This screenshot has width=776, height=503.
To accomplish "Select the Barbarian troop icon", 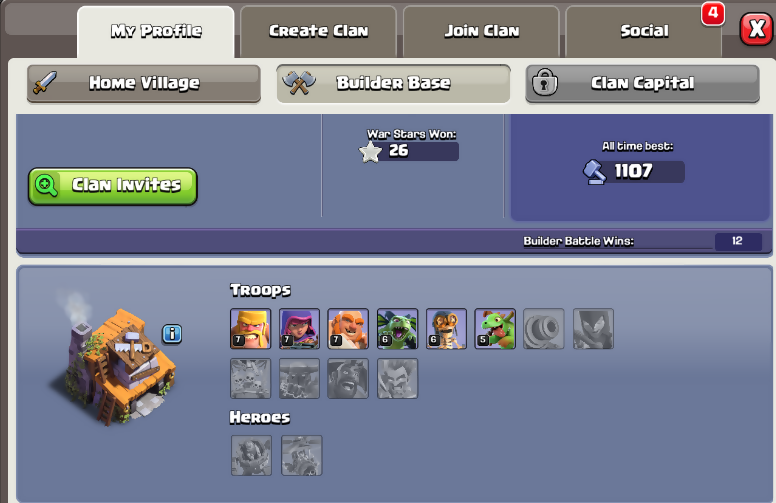I will point(250,329).
